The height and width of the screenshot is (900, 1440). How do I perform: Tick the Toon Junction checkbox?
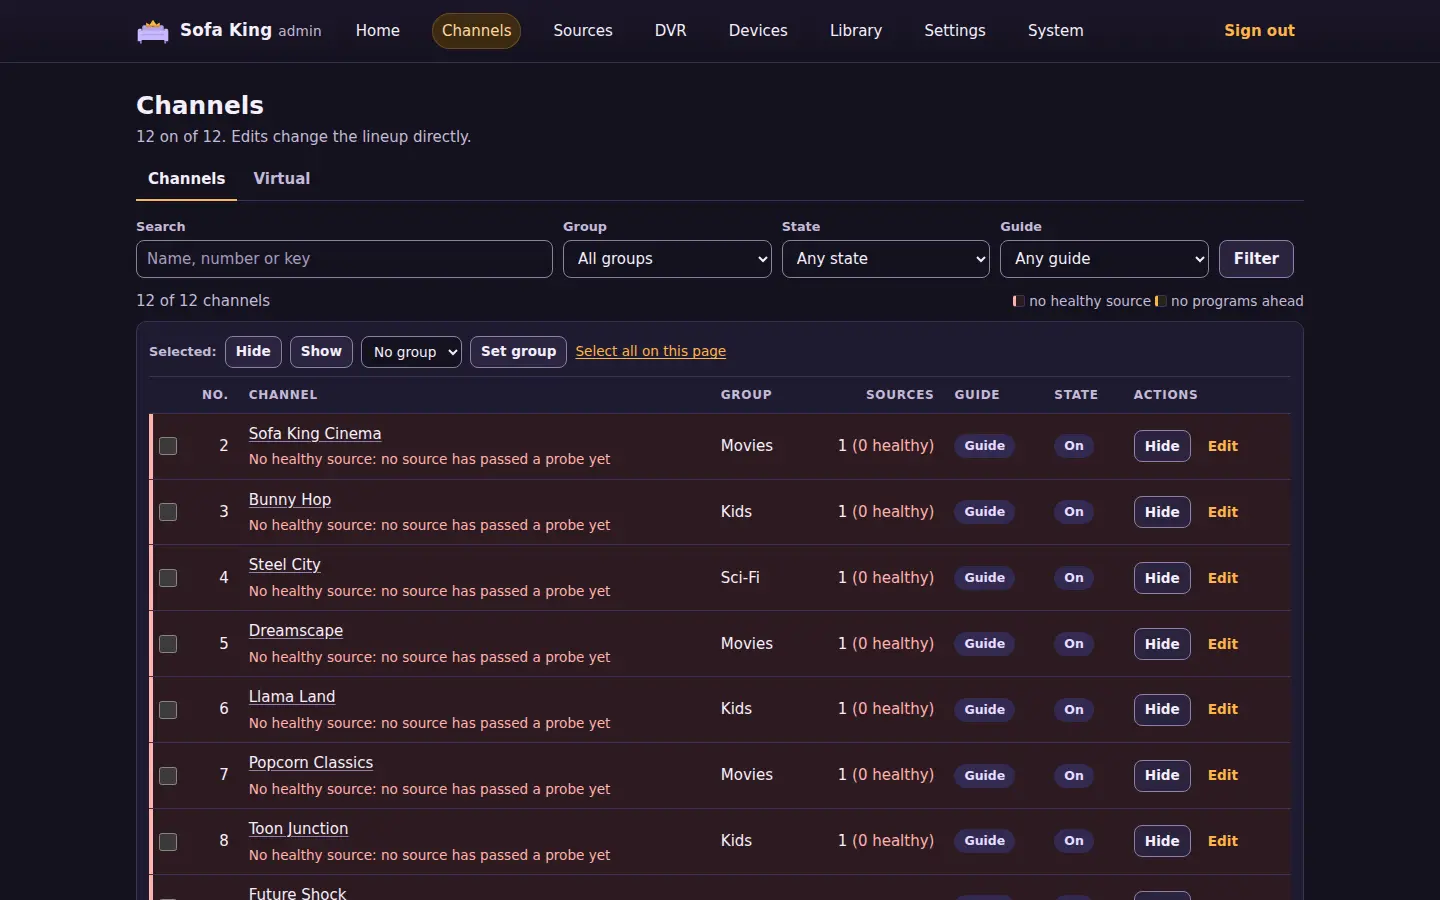pyautogui.click(x=168, y=841)
